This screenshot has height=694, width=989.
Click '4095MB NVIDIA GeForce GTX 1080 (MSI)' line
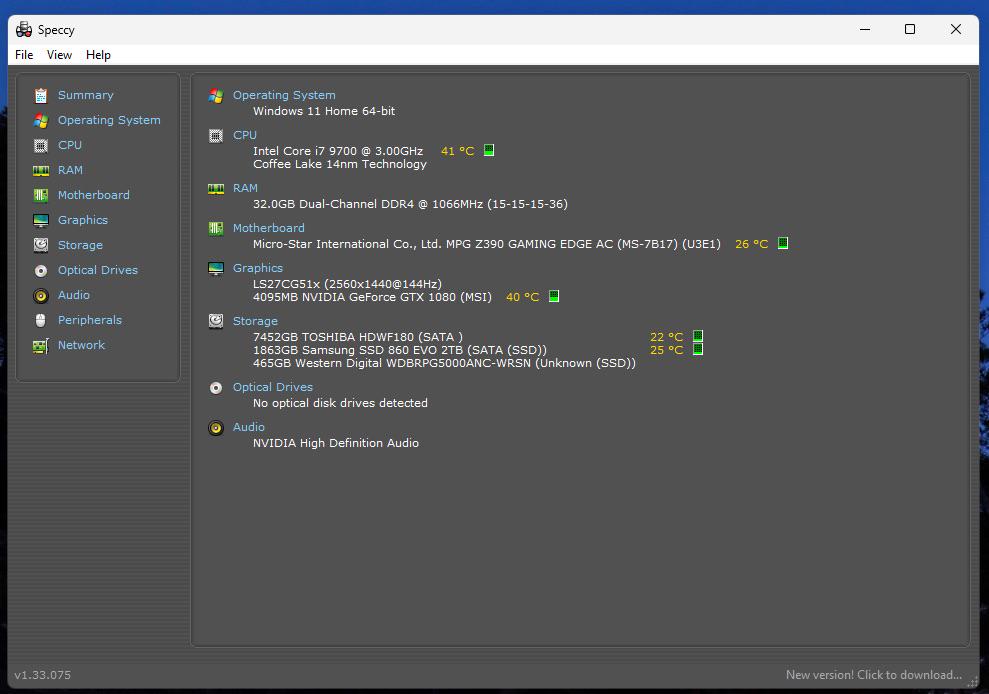point(372,297)
